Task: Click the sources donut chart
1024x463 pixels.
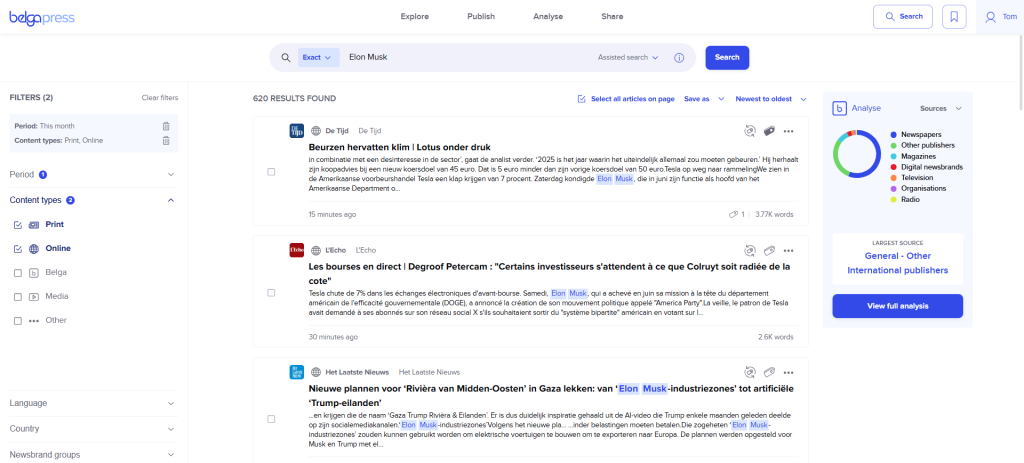Action: (x=856, y=153)
